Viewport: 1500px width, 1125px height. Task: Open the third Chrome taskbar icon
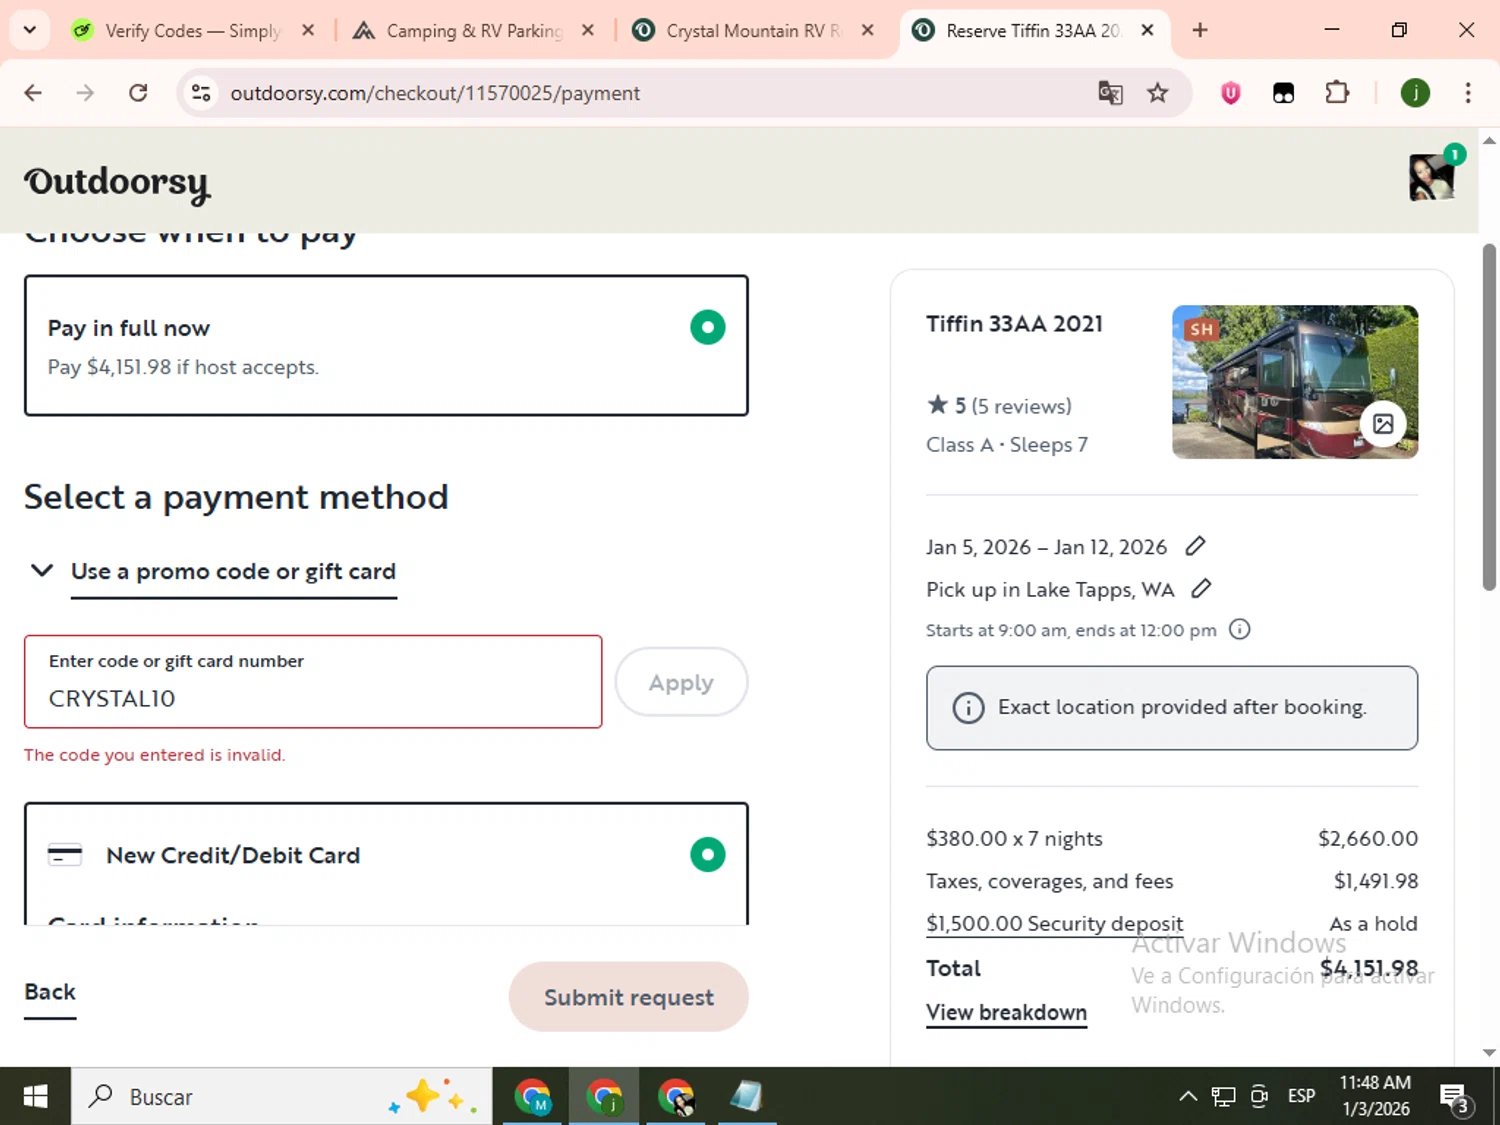(x=676, y=1097)
